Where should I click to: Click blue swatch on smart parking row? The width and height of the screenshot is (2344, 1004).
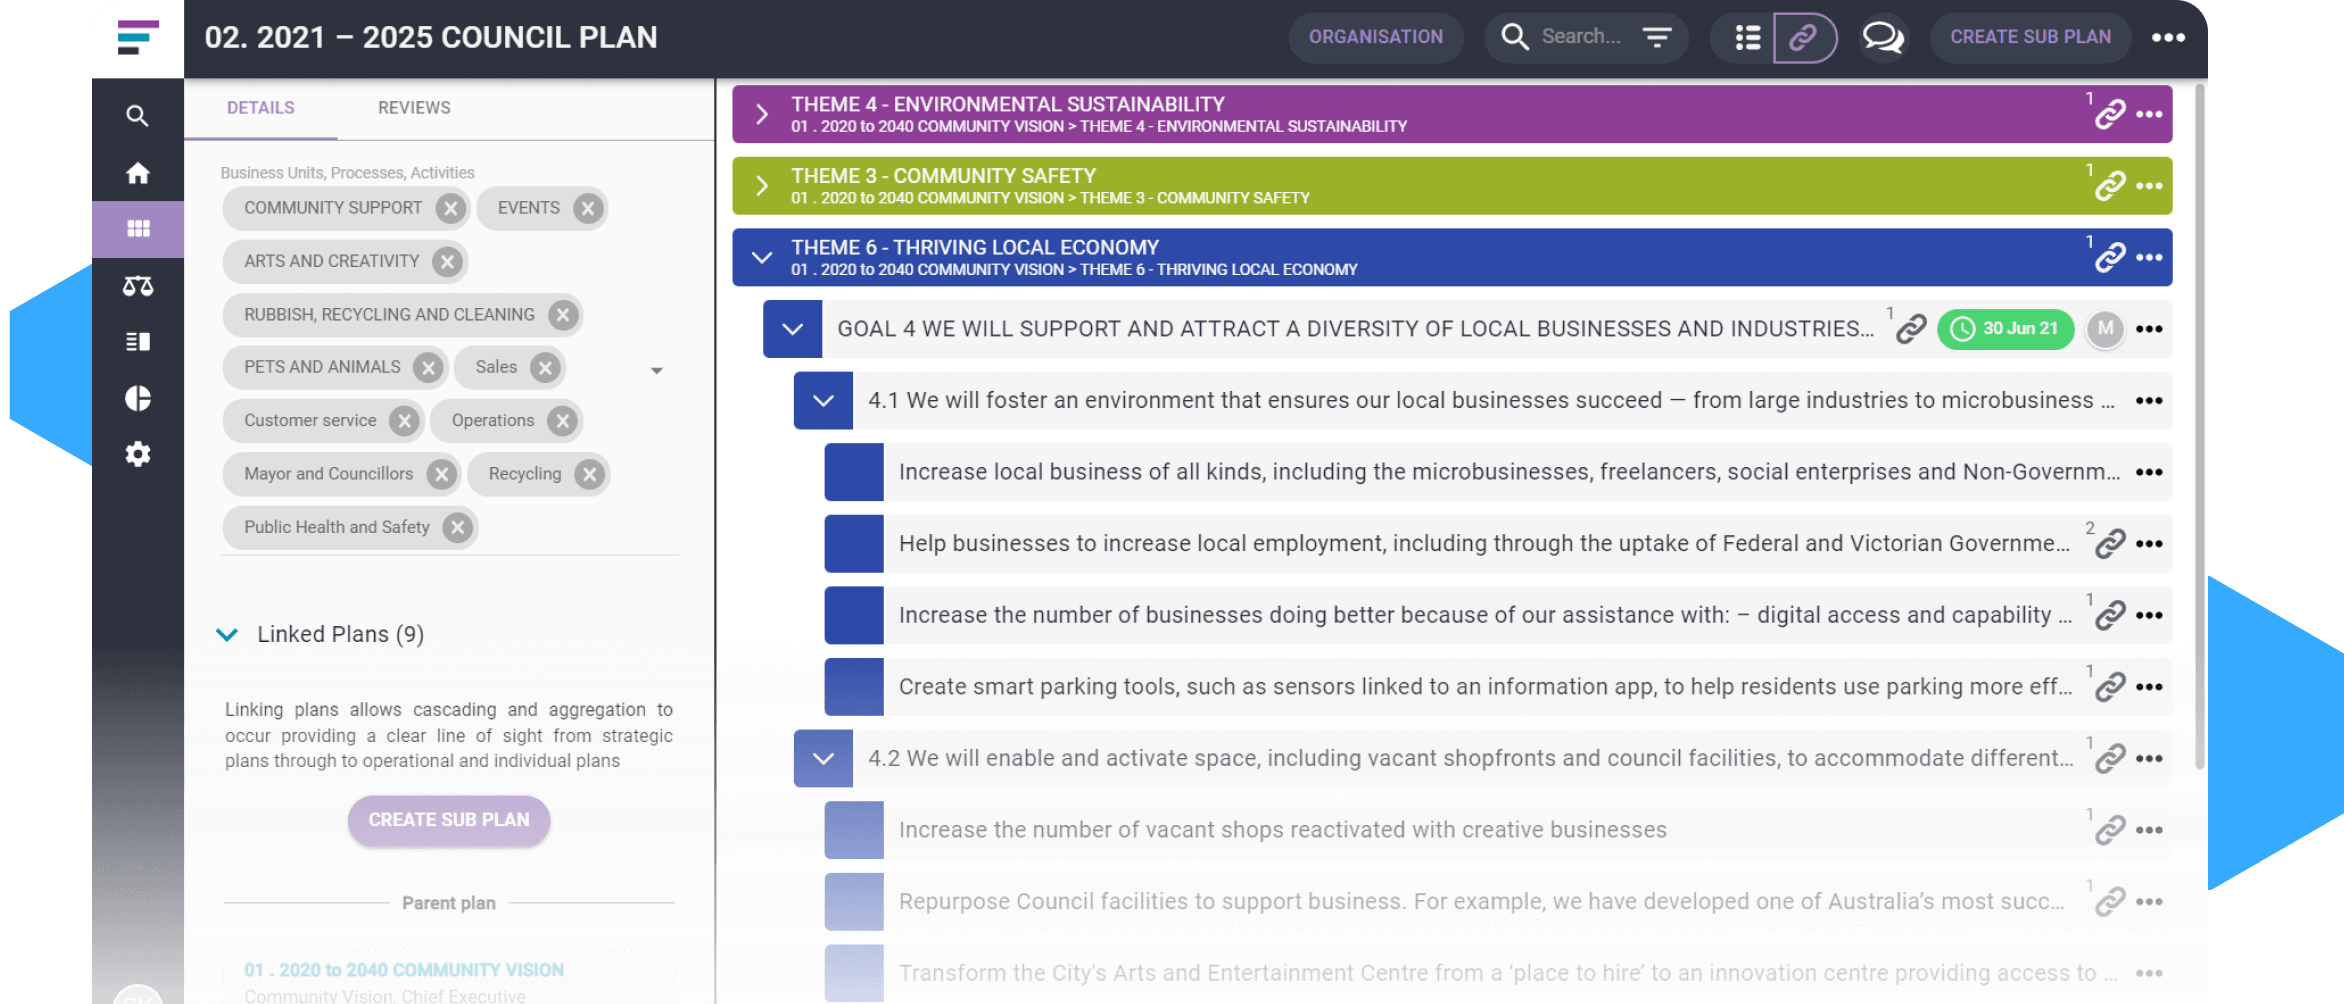854,687
